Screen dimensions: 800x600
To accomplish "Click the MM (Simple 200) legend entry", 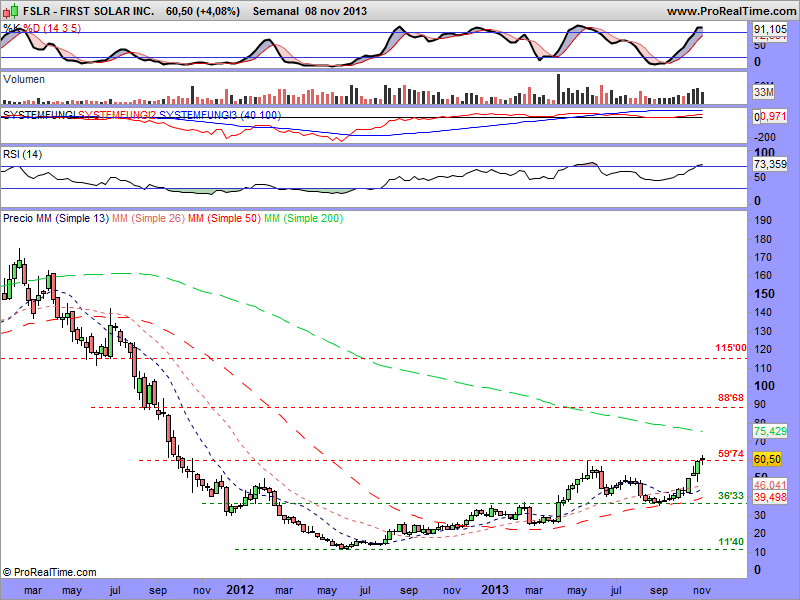I will (303, 218).
